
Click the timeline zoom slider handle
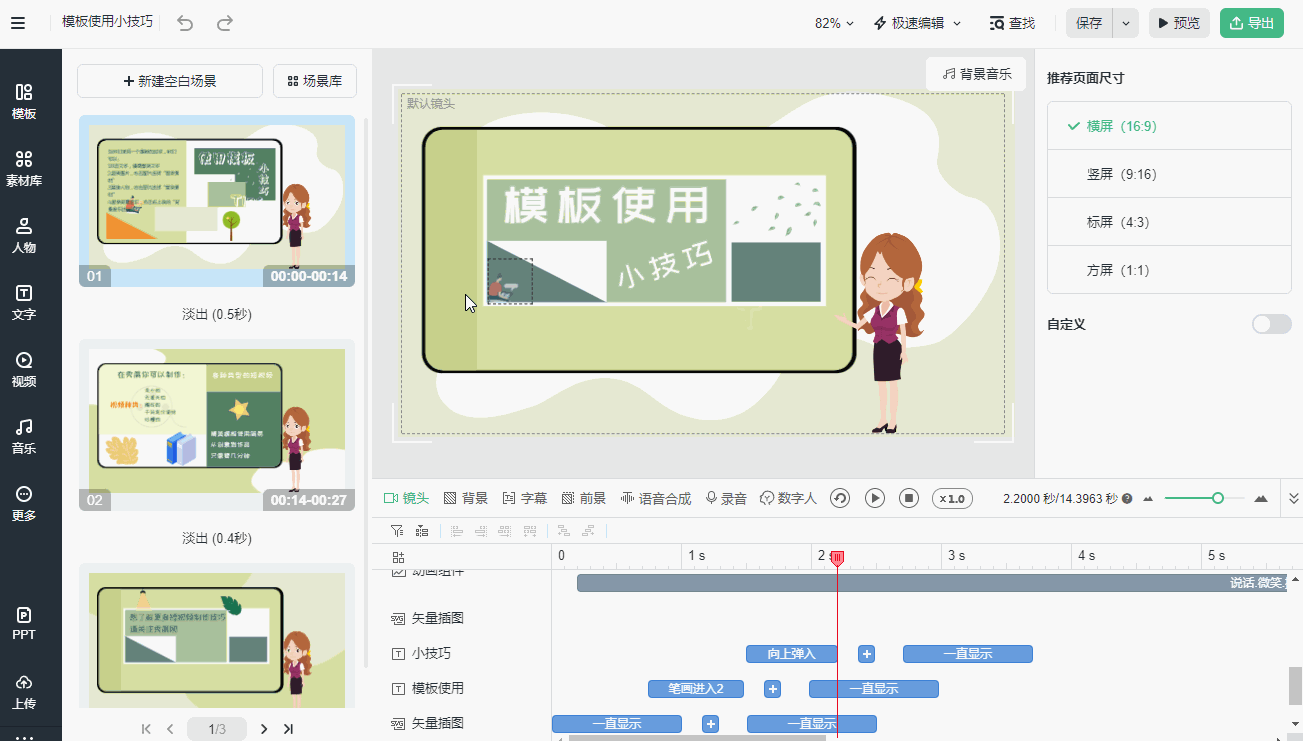click(x=1217, y=498)
